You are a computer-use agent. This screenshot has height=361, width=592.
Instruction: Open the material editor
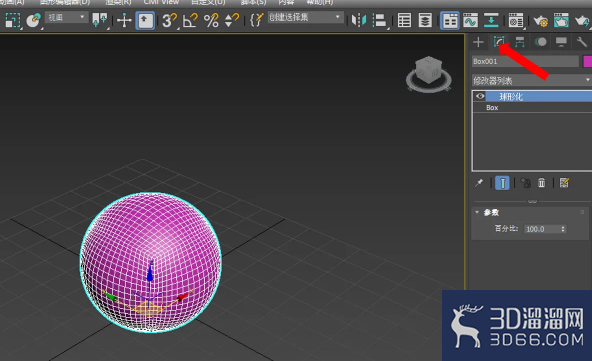[x=516, y=20]
